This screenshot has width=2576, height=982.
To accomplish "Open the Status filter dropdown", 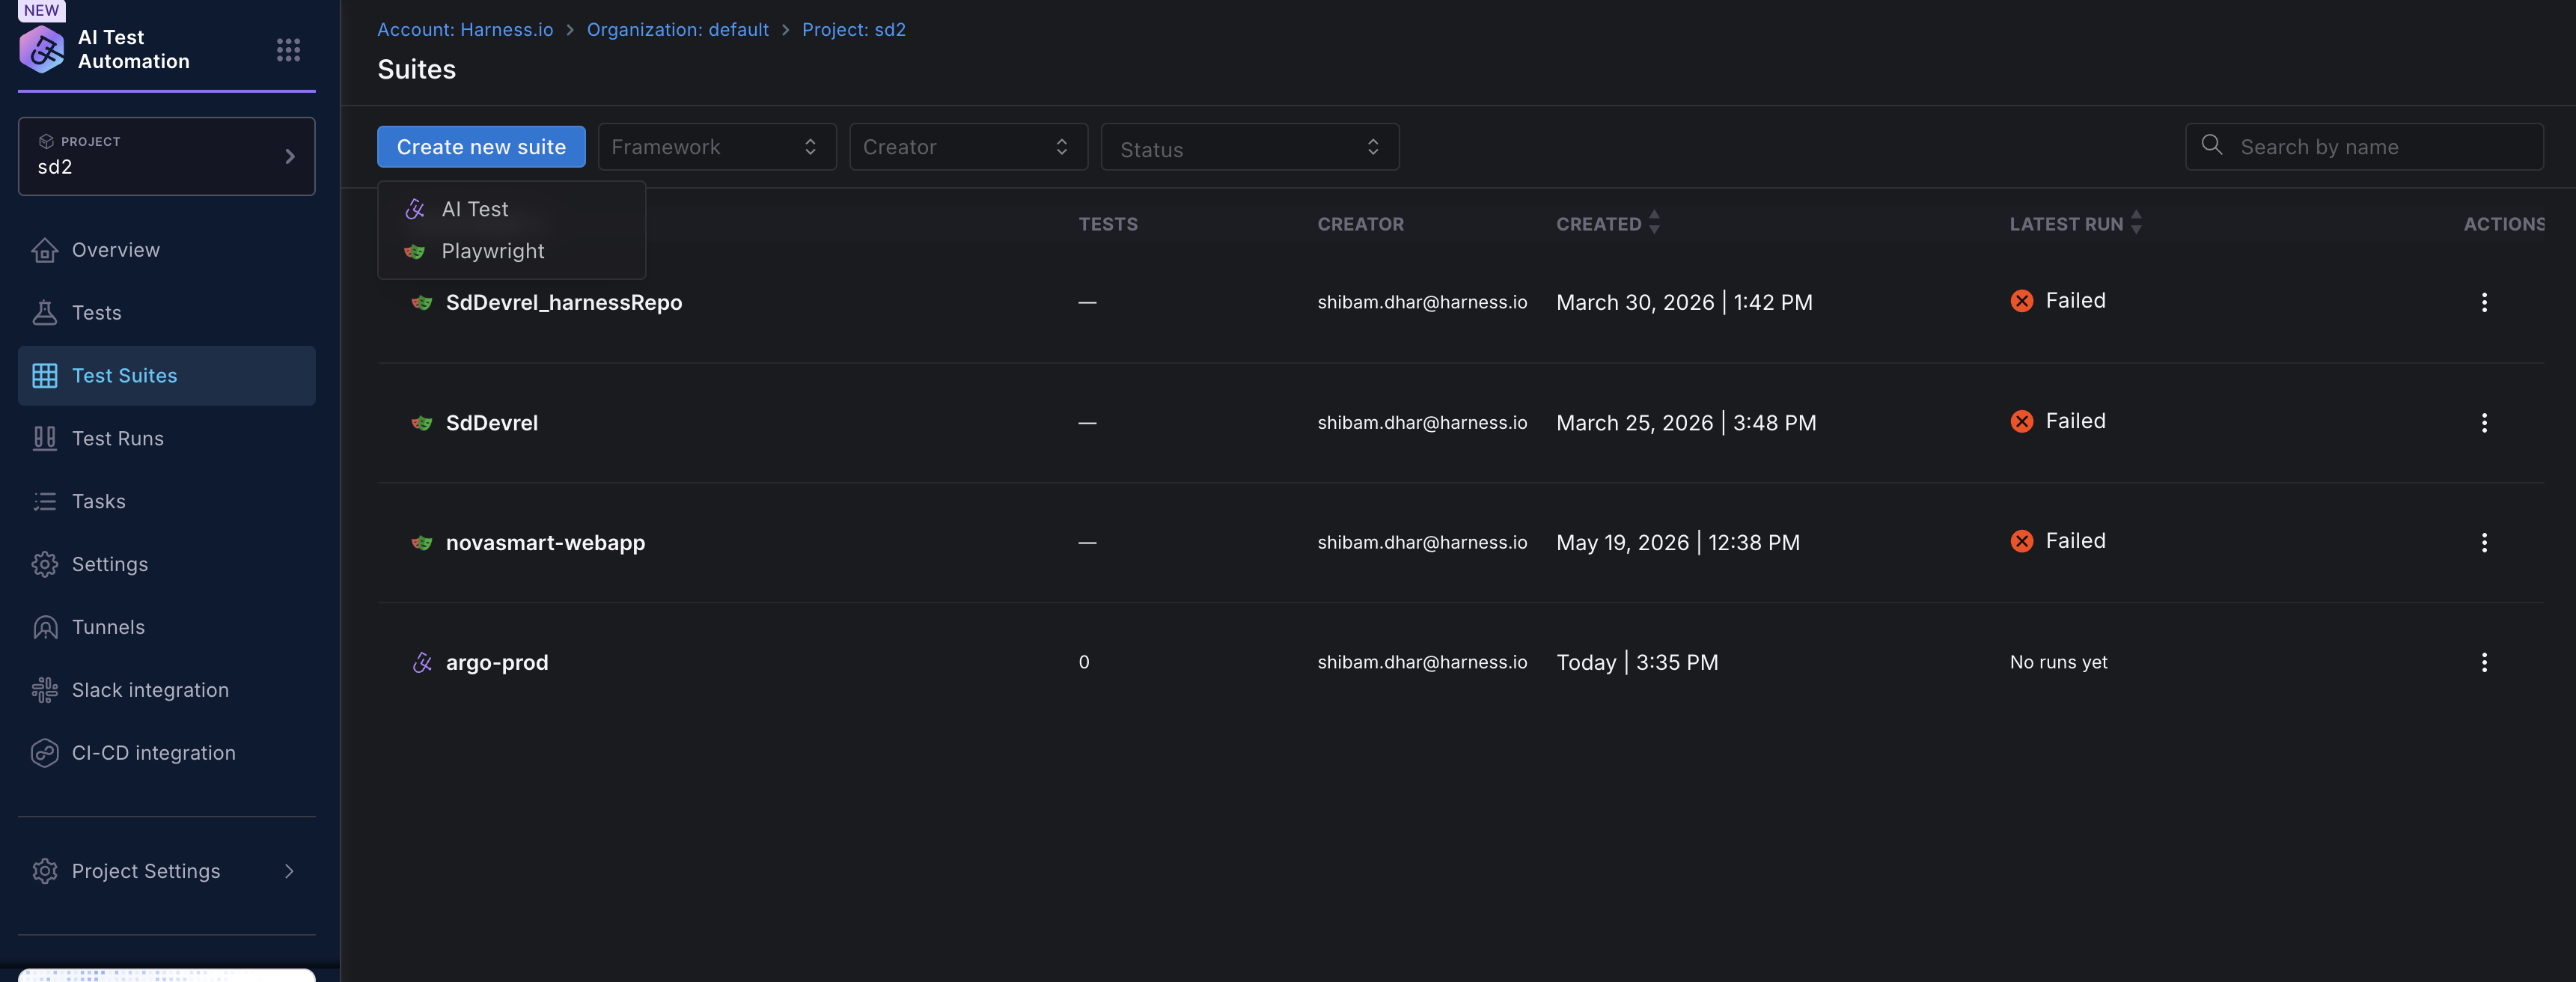I will click(x=1250, y=147).
